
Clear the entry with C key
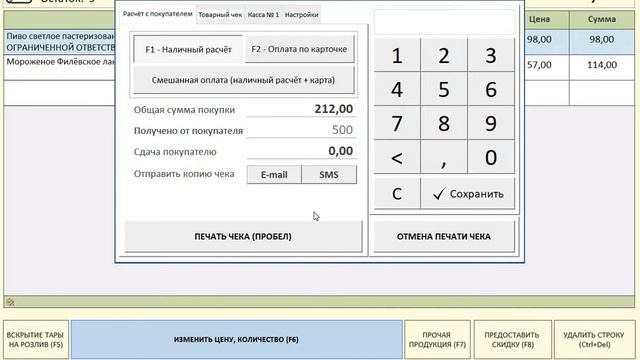tap(397, 194)
